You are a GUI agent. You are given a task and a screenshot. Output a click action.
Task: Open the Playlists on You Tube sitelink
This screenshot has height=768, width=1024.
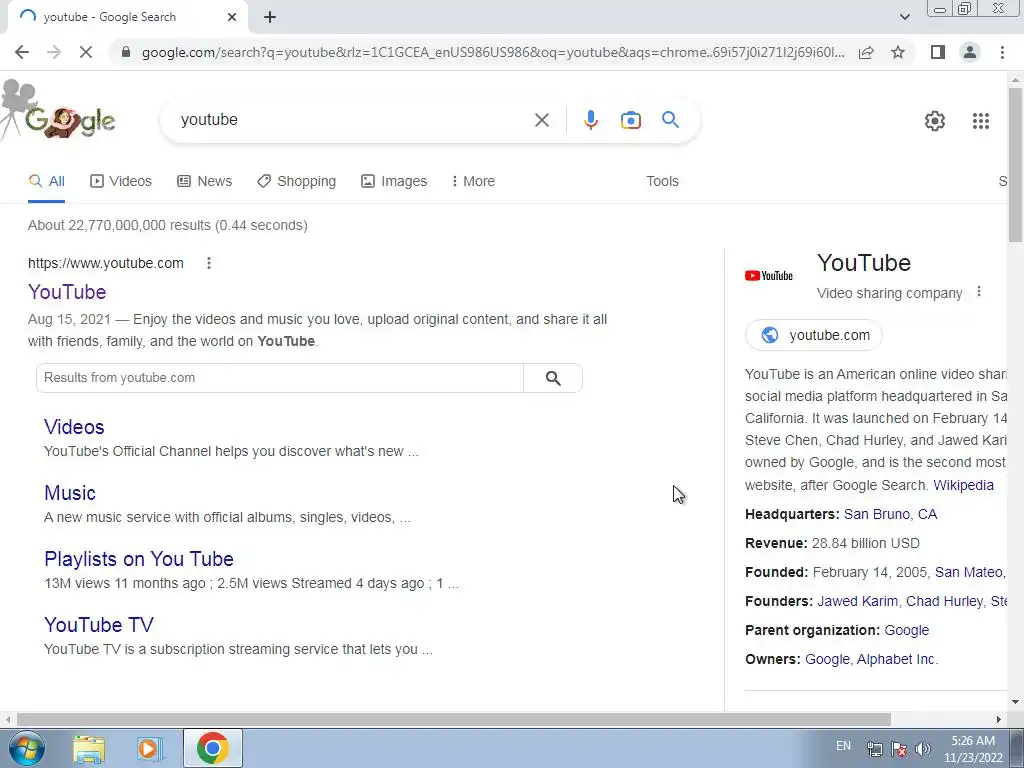point(138,559)
